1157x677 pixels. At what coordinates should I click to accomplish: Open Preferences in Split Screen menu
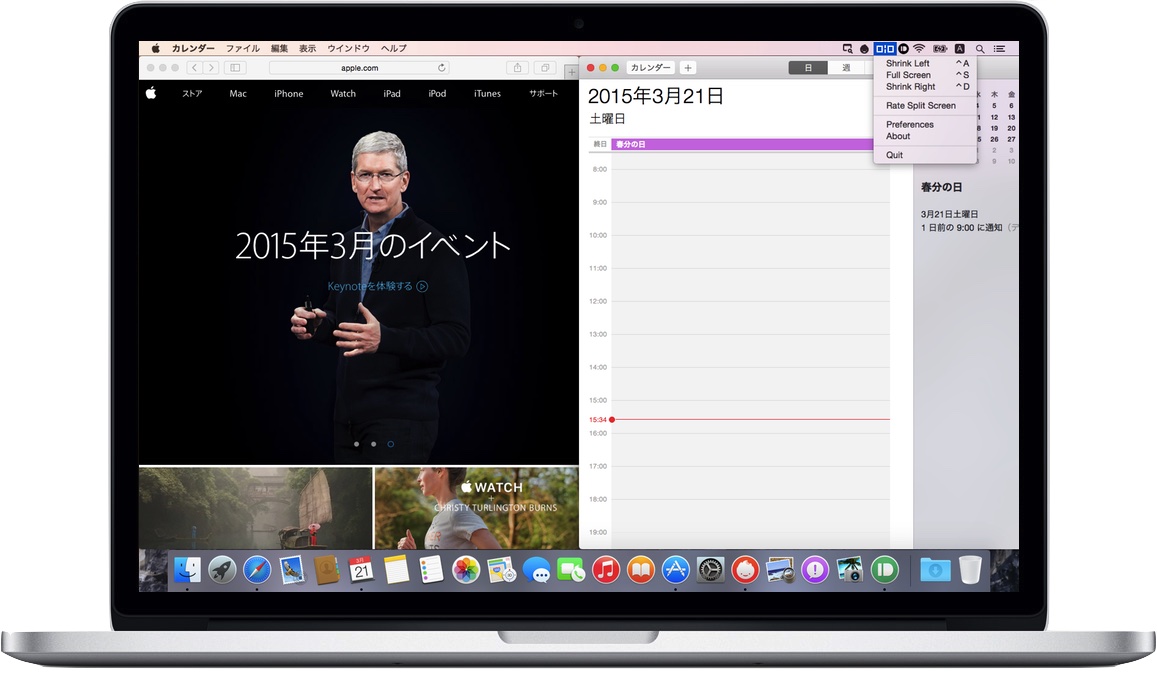927,124
